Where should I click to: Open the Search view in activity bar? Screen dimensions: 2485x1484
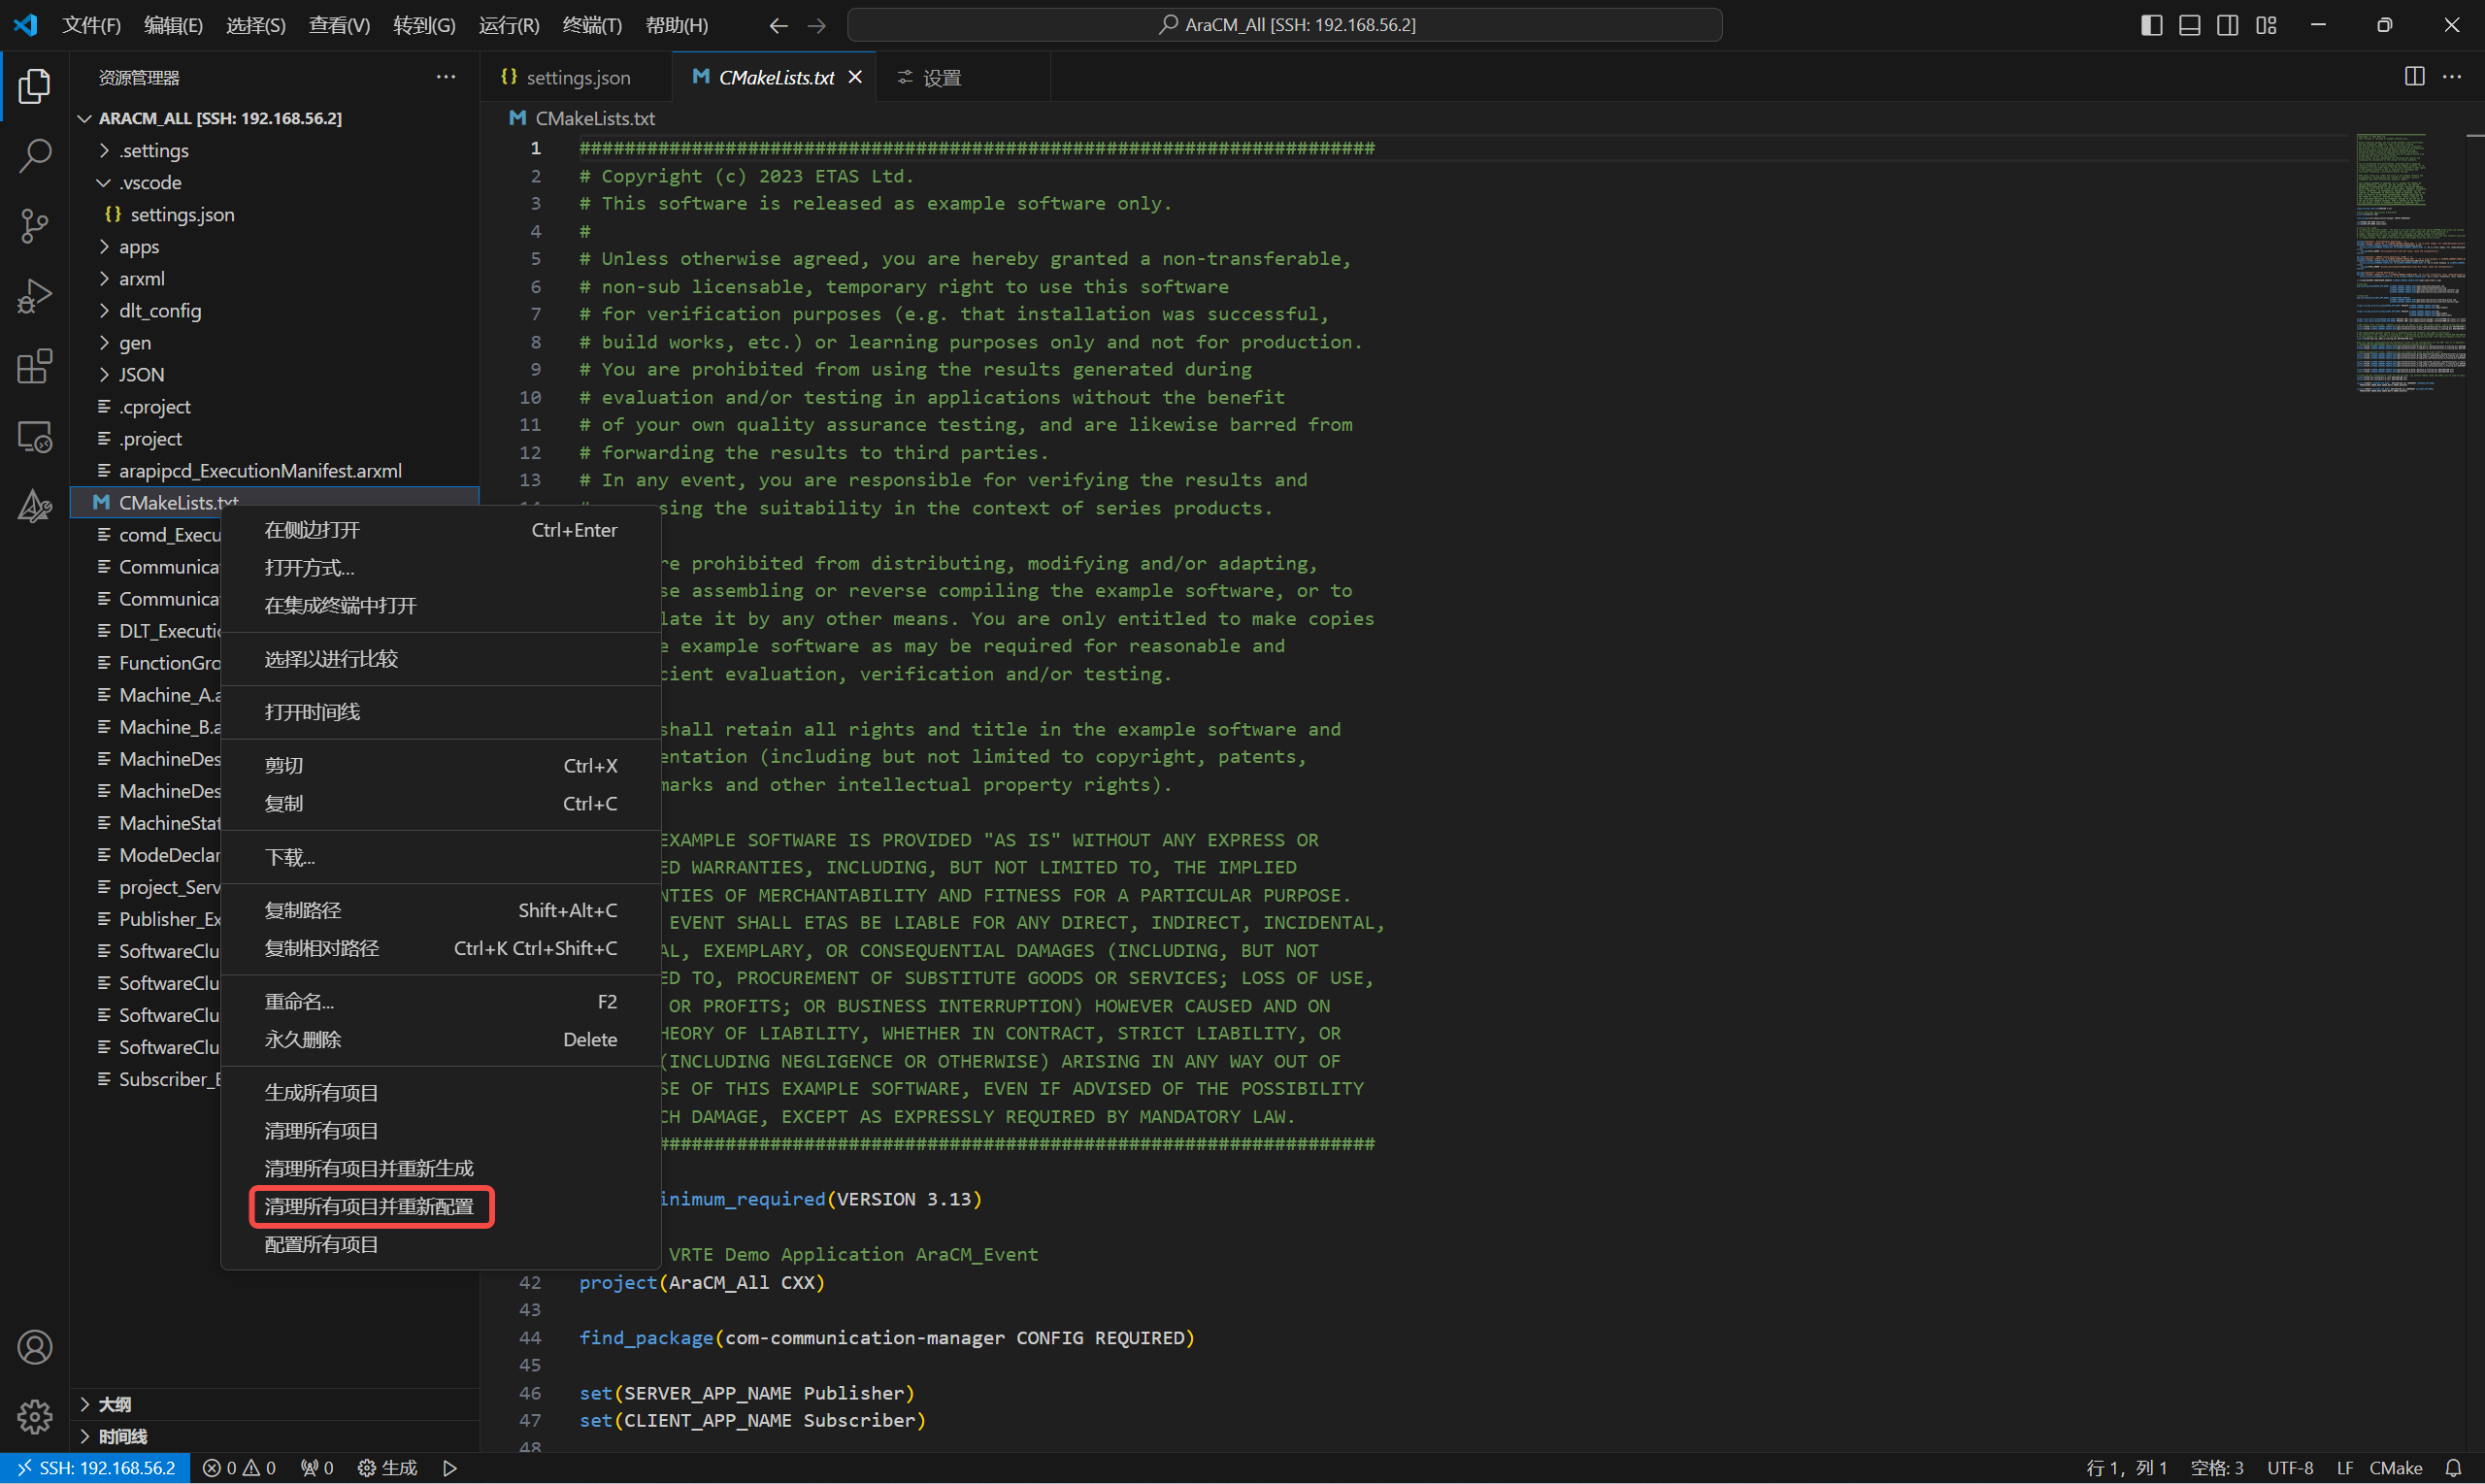pyautogui.click(x=35, y=156)
